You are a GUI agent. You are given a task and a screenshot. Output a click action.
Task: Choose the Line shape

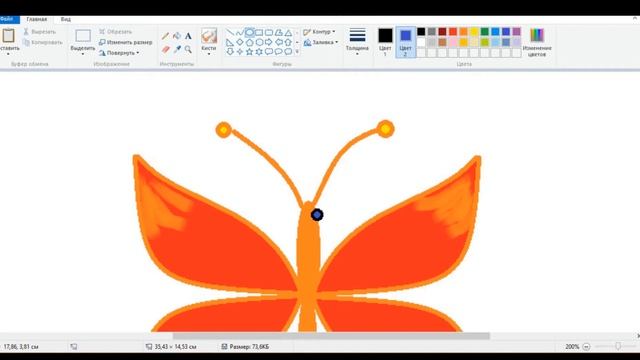230,33
